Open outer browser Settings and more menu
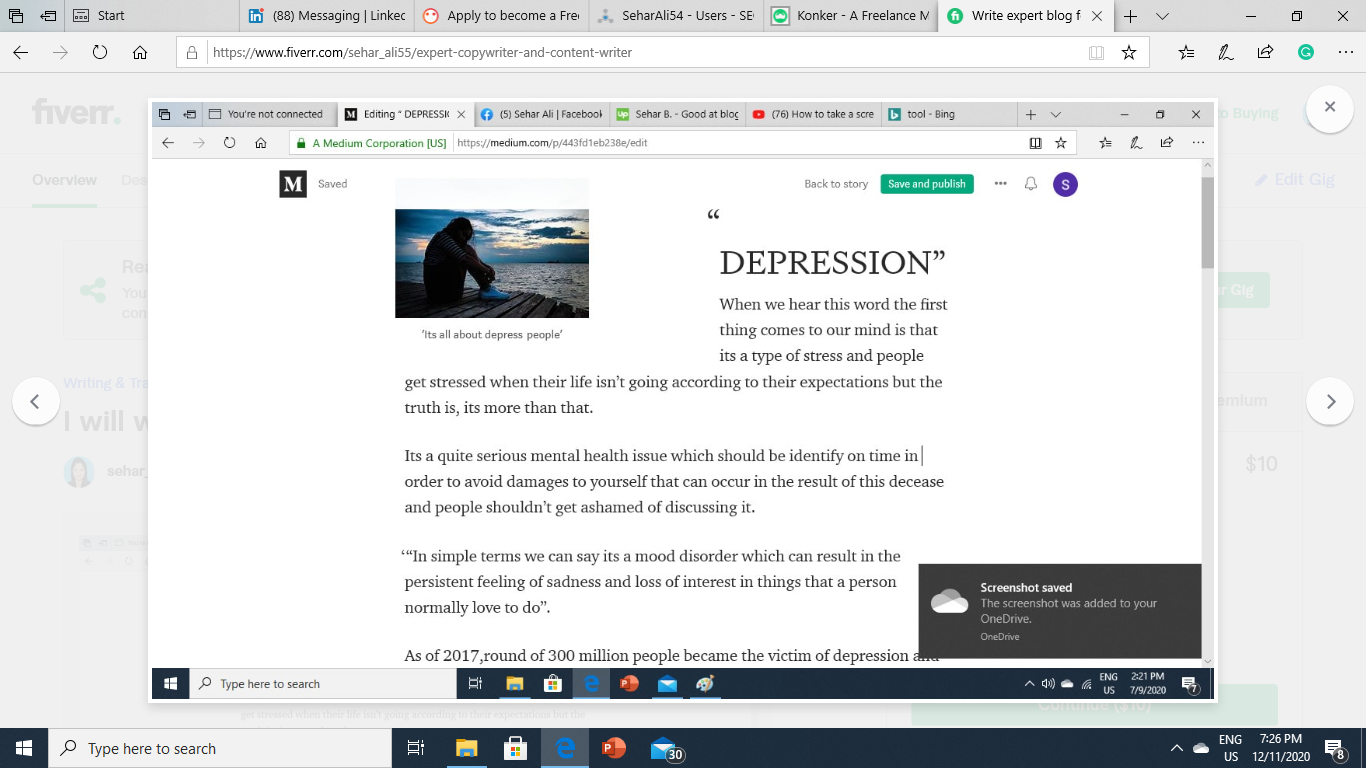 [1345, 53]
